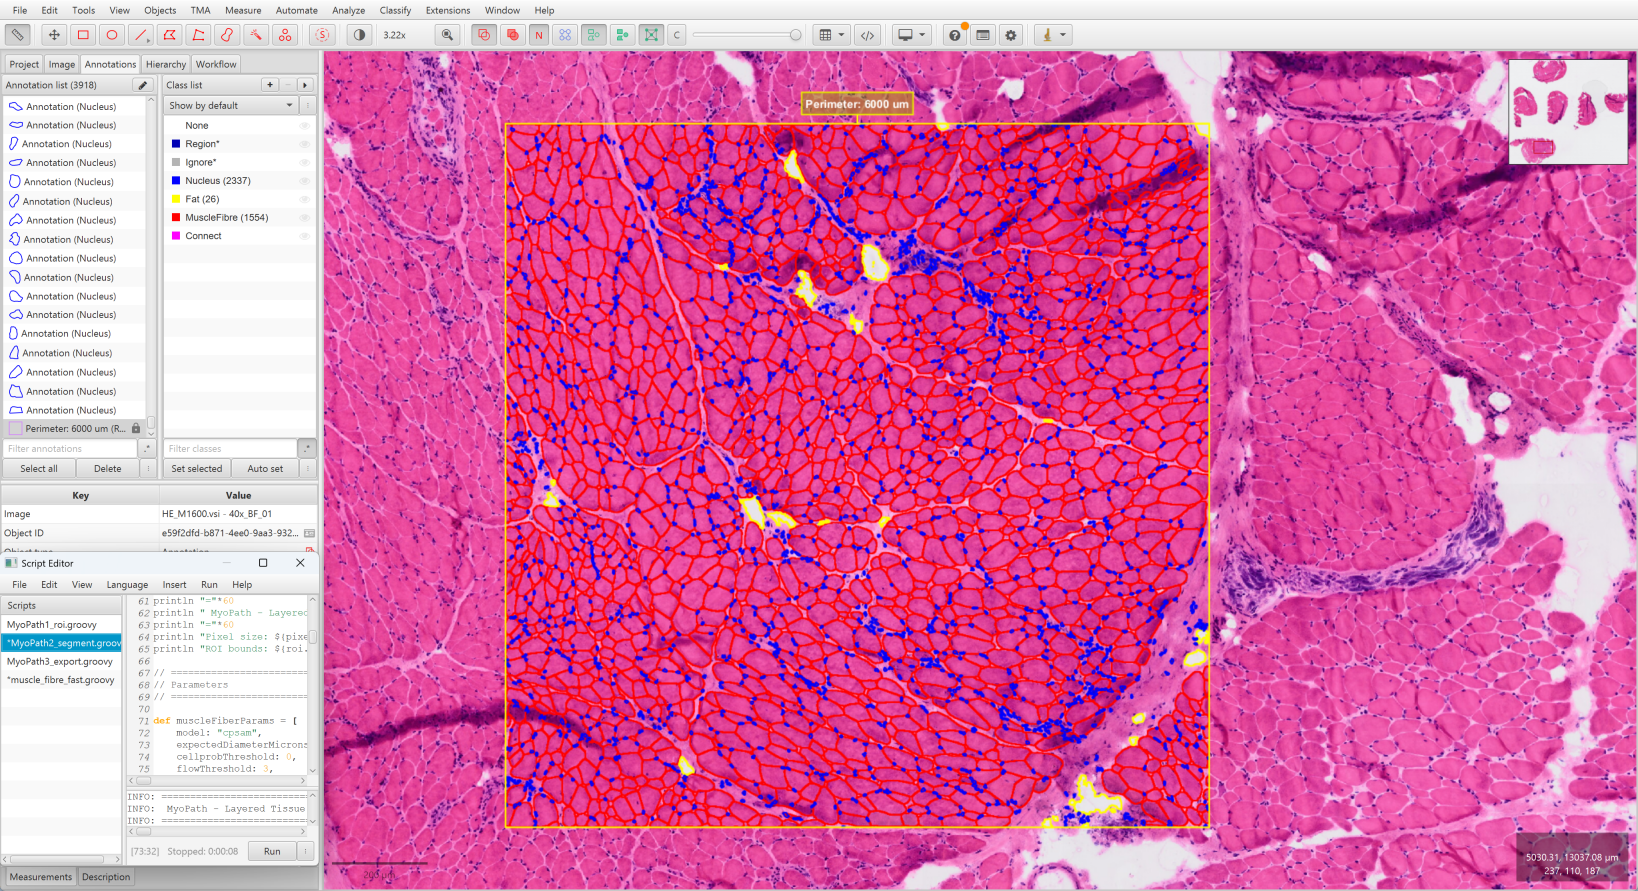Click the zoom-to-fit magnifier icon
This screenshot has width=1638, height=891.
tap(447, 35)
